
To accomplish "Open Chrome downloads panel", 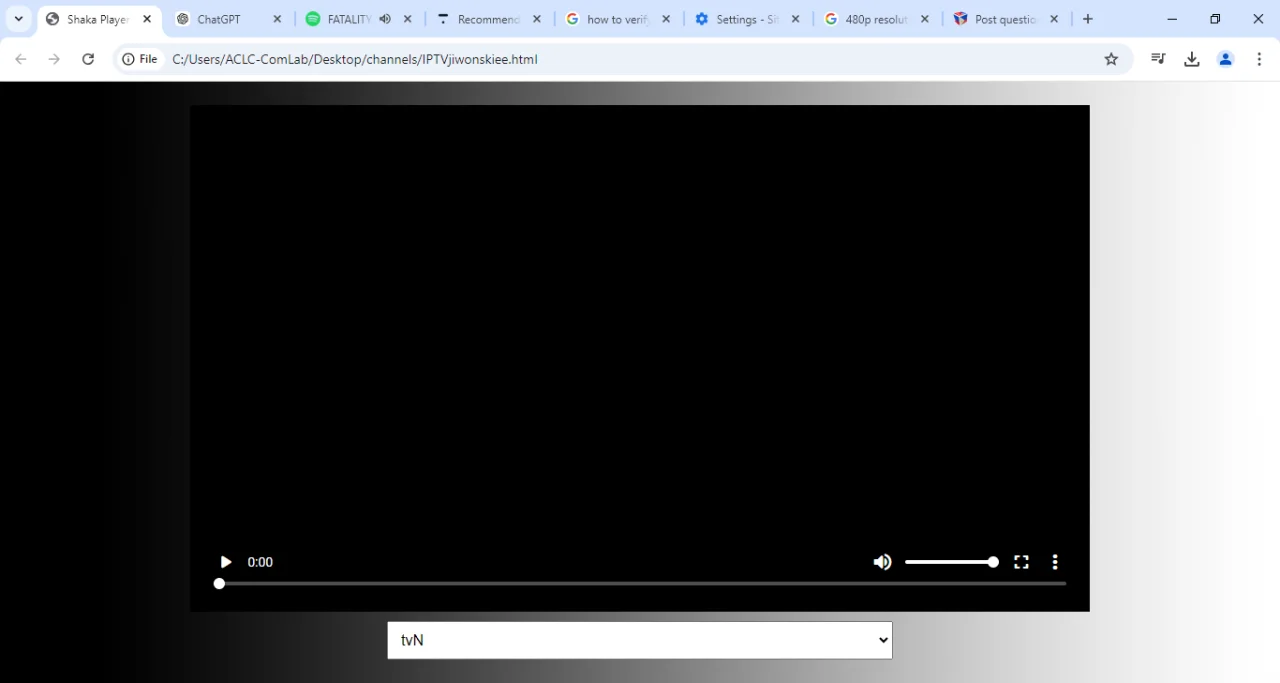I will point(1192,59).
